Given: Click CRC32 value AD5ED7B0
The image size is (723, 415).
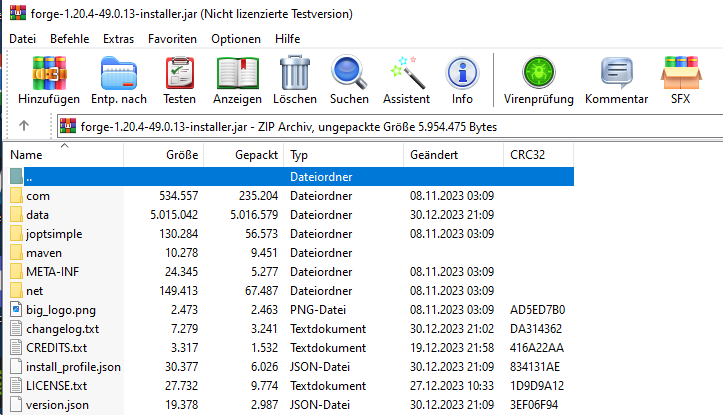Looking at the screenshot, I should 538,309.
